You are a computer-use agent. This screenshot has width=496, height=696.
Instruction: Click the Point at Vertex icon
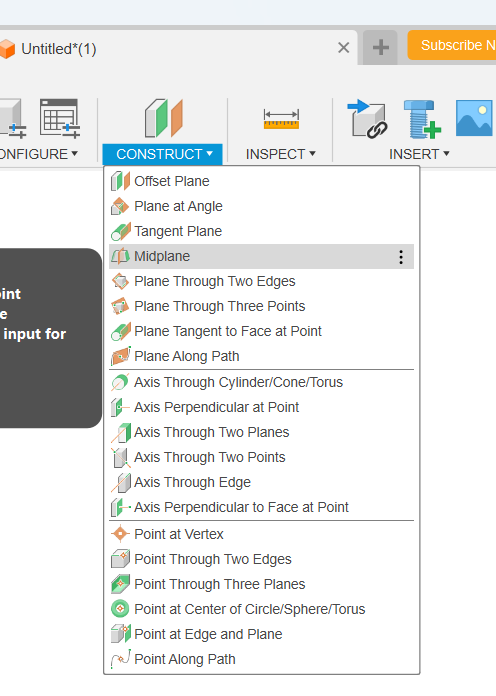coord(120,534)
